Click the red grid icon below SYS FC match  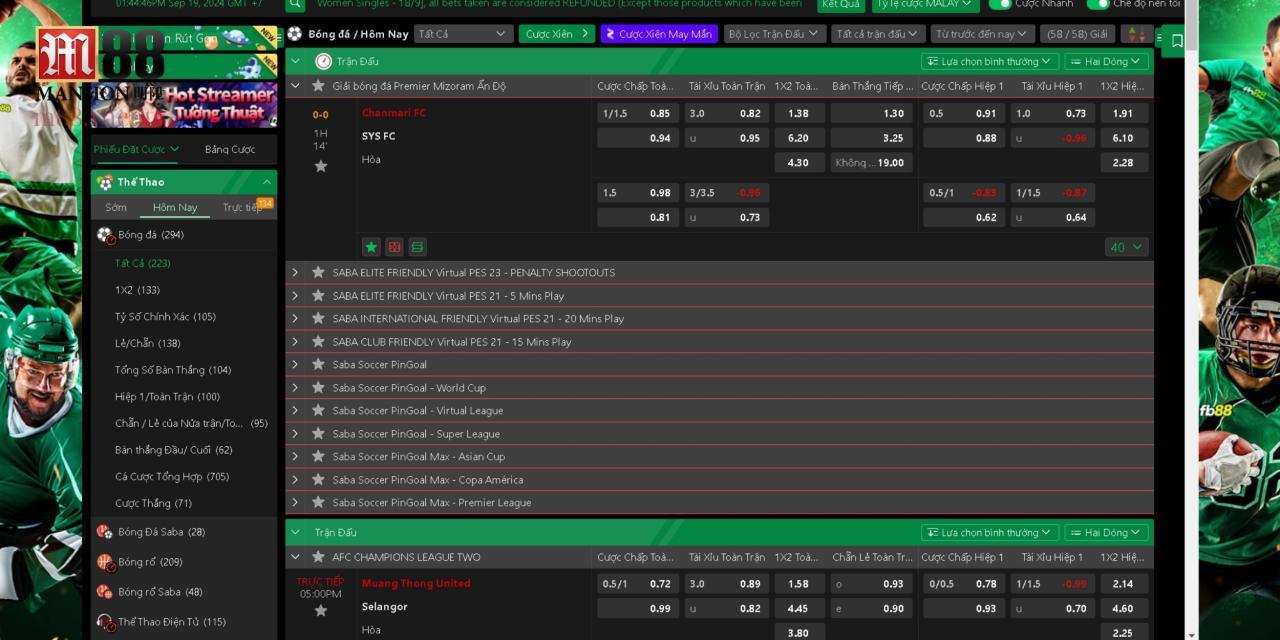click(x=394, y=247)
